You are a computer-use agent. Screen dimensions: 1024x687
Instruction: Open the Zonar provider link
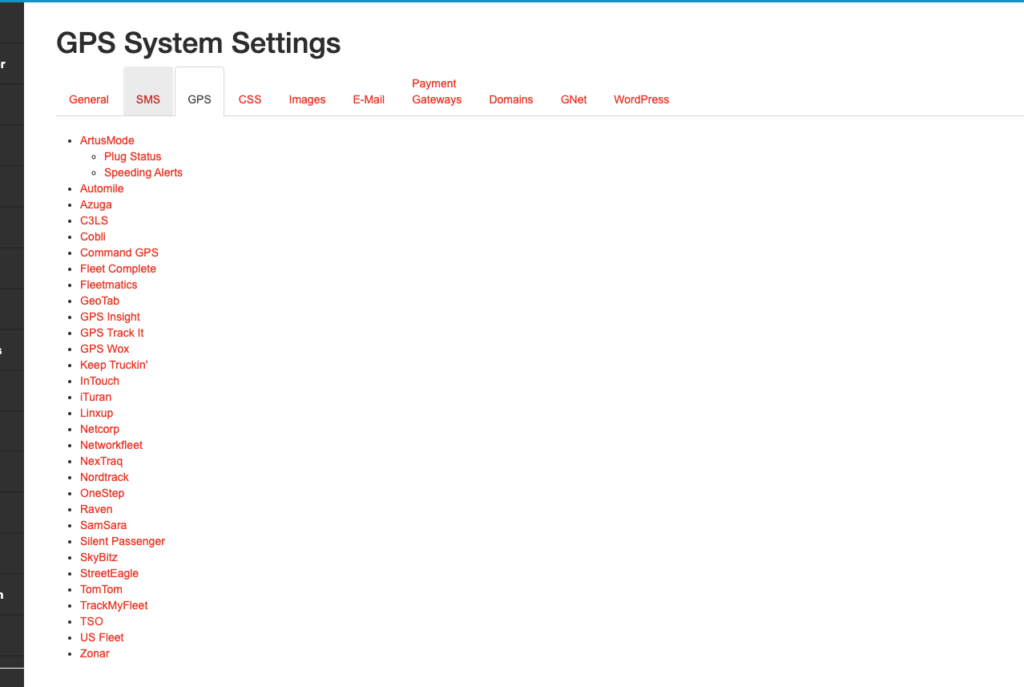tap(95, 653)
